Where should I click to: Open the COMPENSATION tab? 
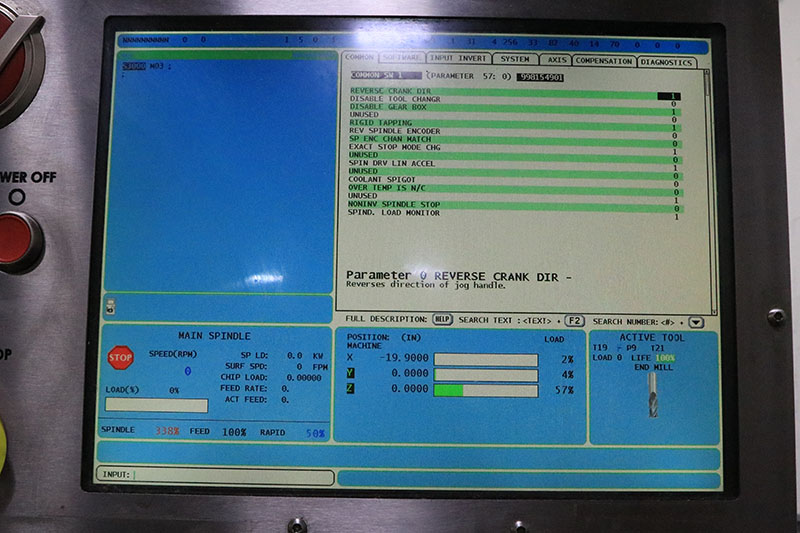click(602, 61)
